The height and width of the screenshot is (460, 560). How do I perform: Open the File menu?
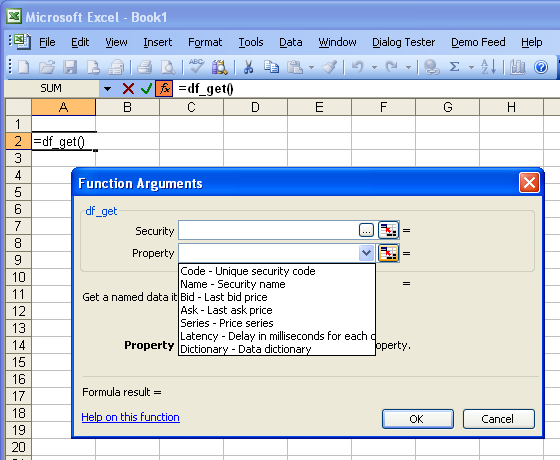(x=47, y=42)
